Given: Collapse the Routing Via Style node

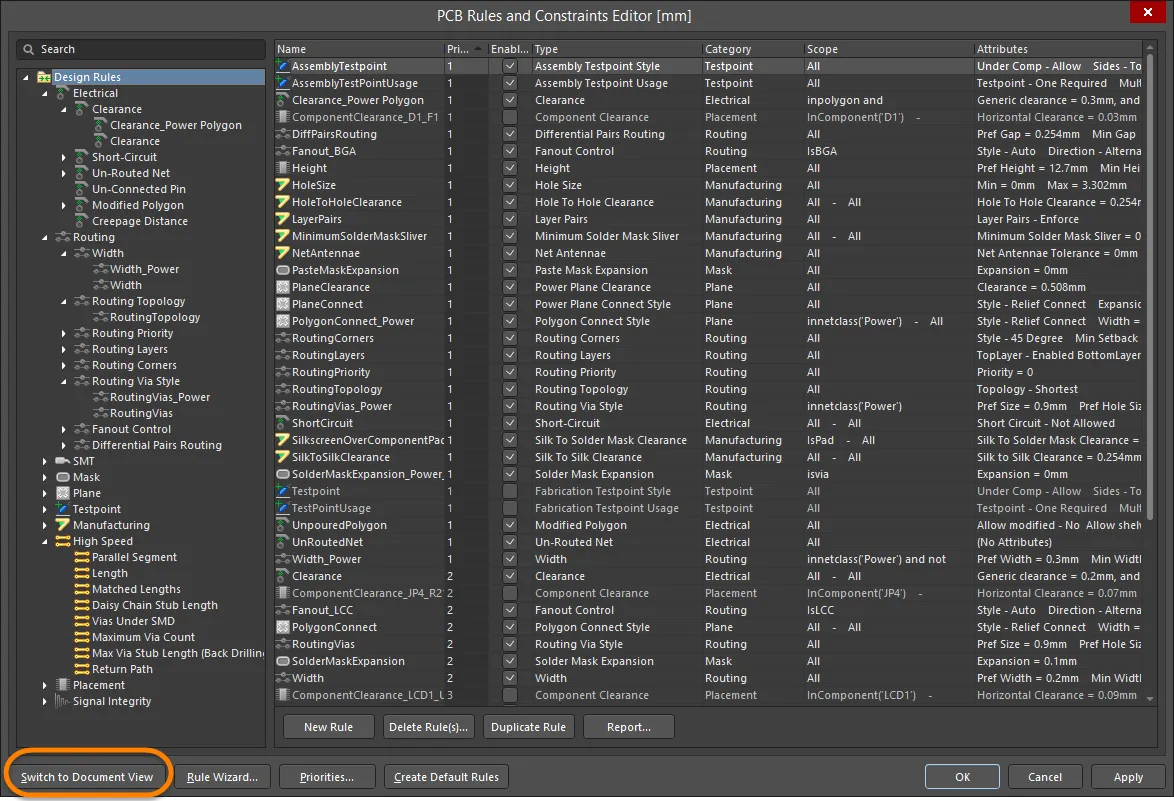Looking at the screenshot, I should [x=64, y=381].
